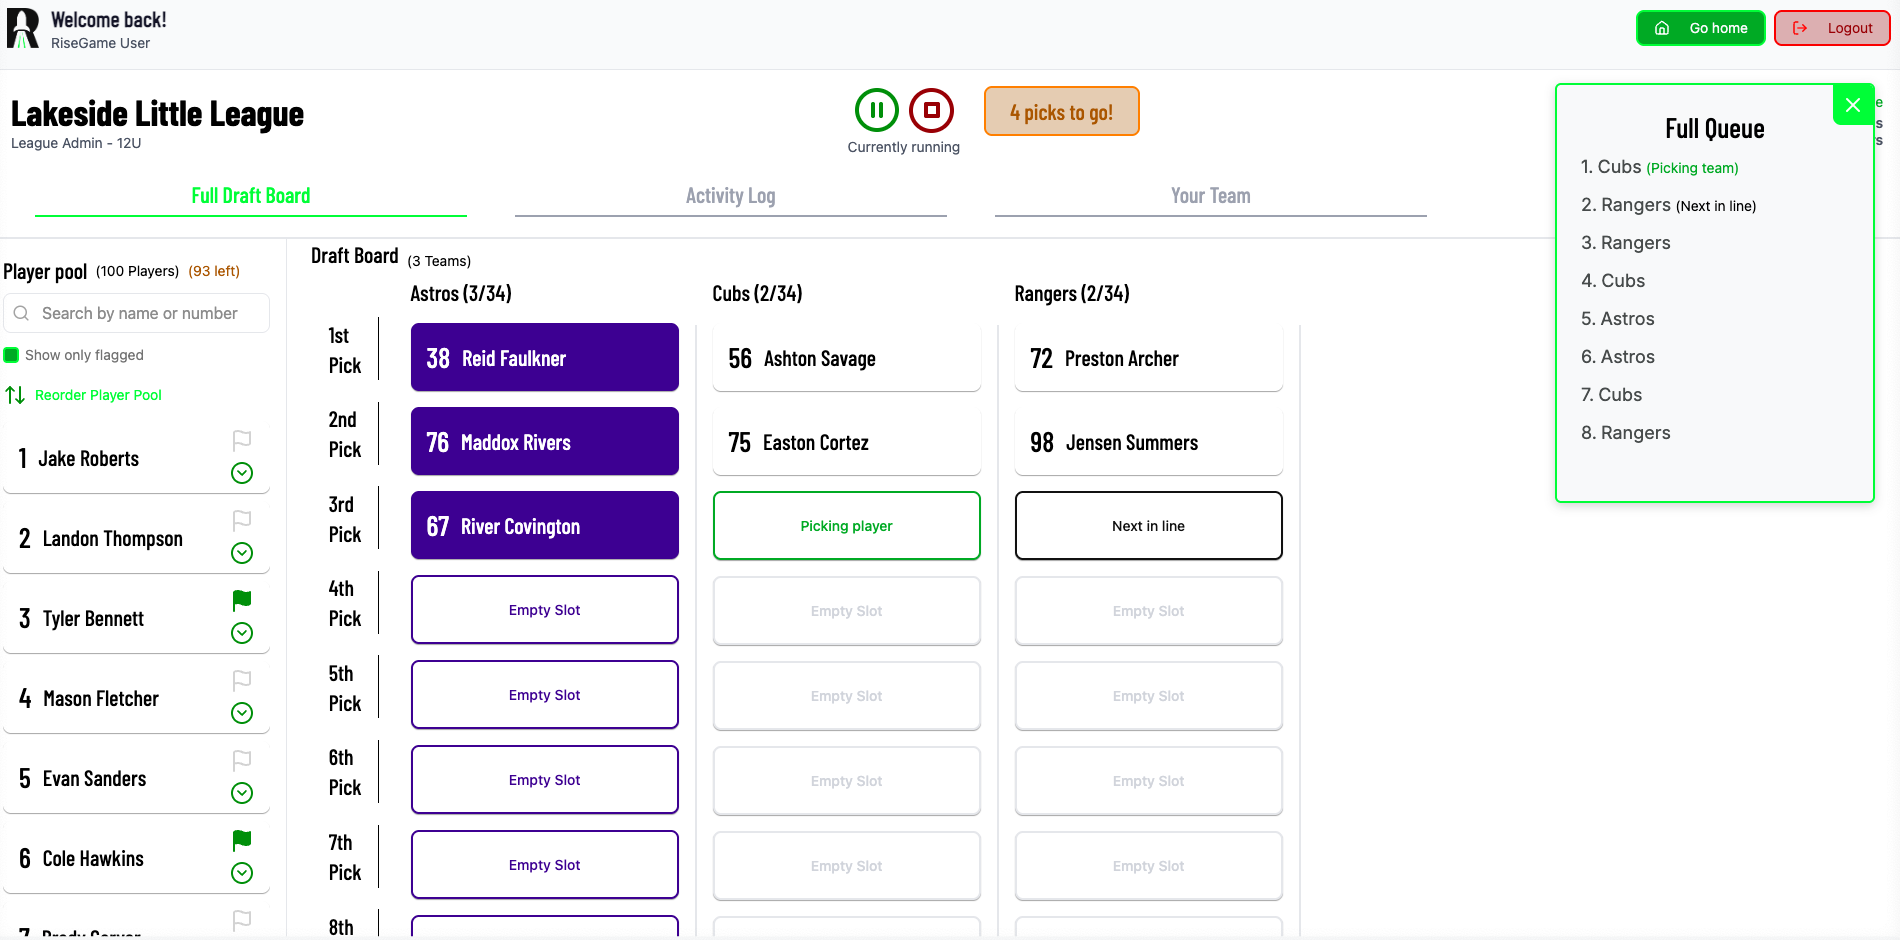Flag Evan Sanders

coord(242,760)
